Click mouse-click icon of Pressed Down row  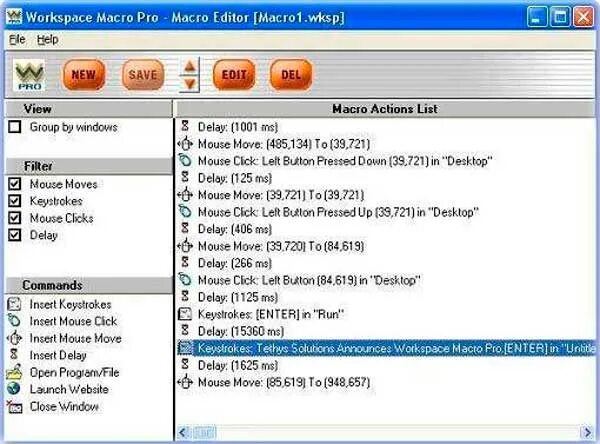click(x=185, y=160)
